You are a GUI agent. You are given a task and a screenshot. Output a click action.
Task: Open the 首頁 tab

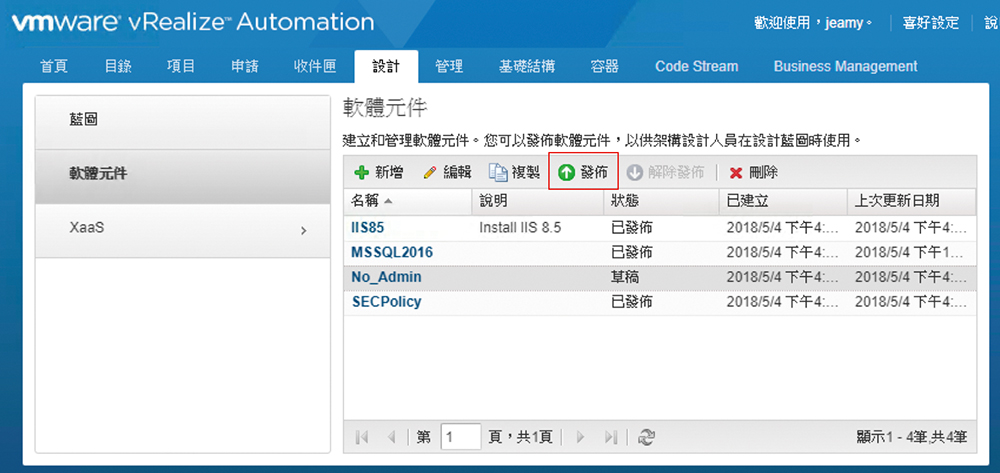pyautogui.click(x=54, y=66)
